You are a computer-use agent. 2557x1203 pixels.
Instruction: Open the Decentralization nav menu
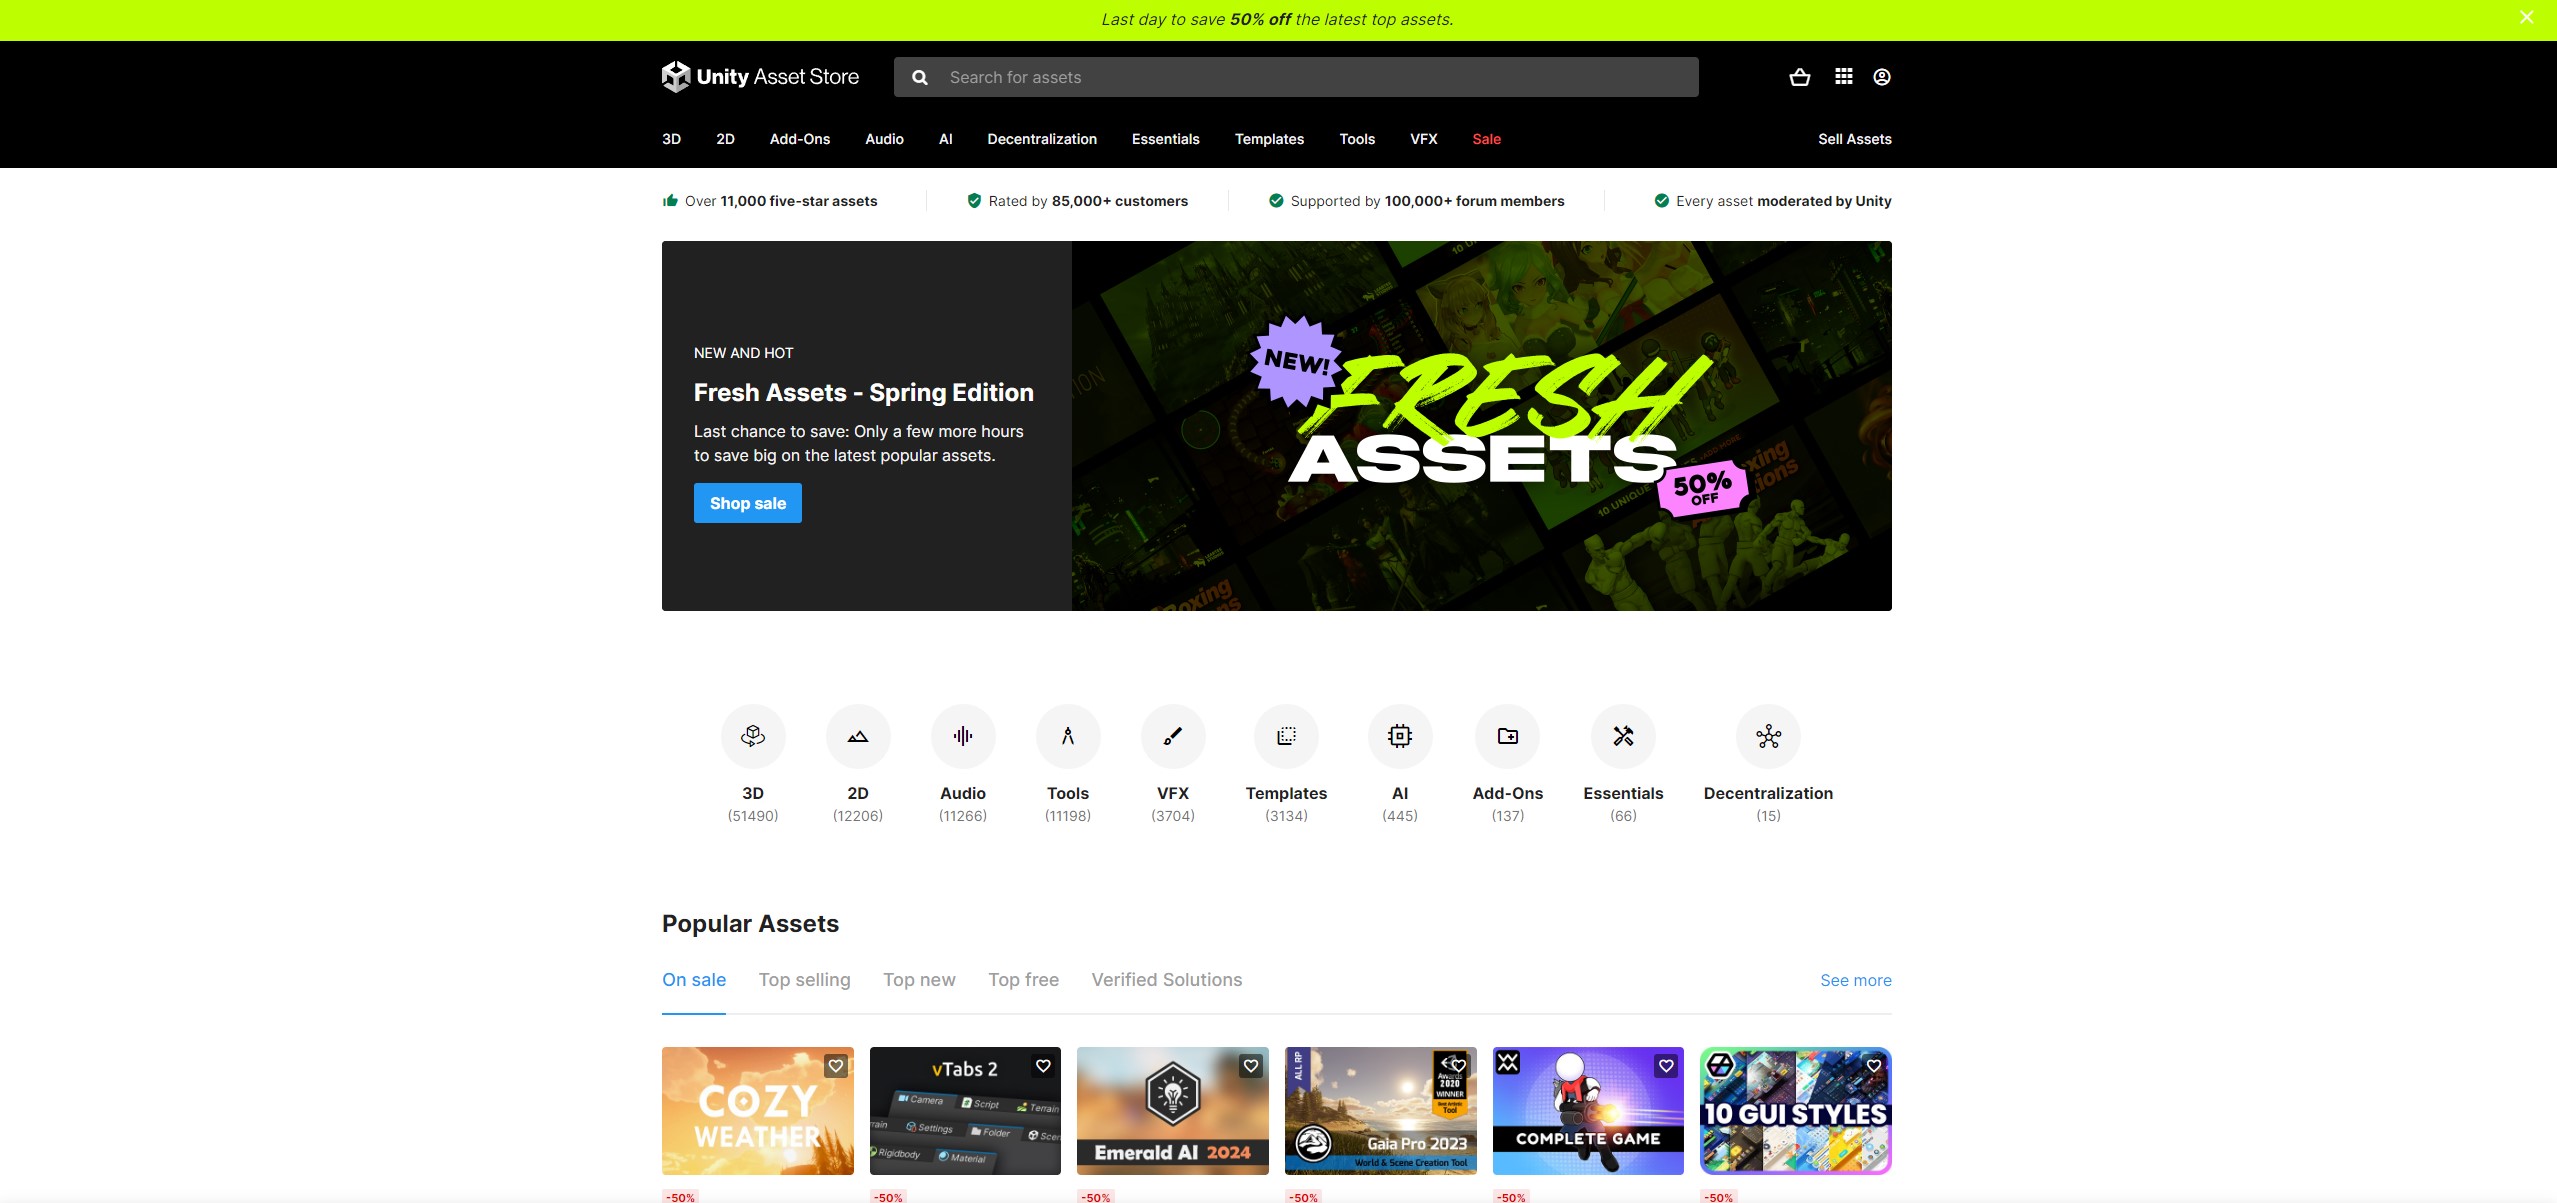[1042, 139]
